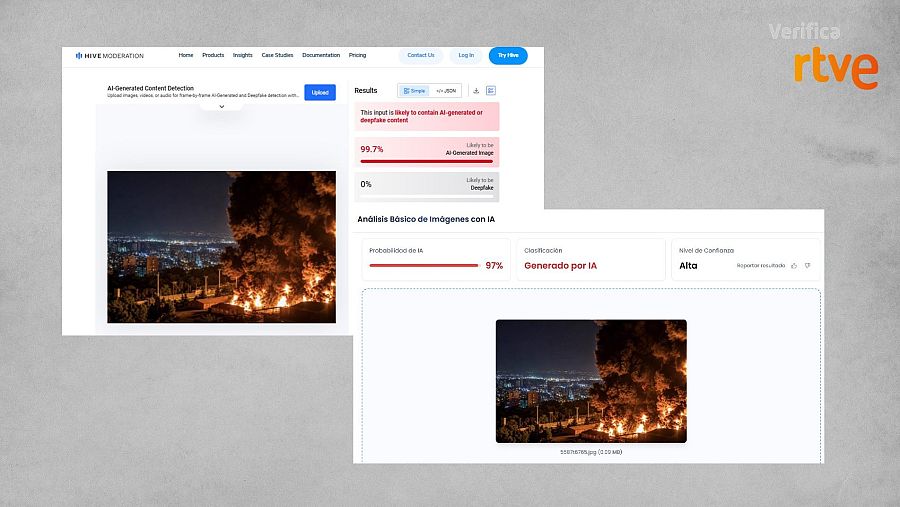Click the Log In button
The width and height of the screenshot is (900, 507).
[x=466, y=56]
